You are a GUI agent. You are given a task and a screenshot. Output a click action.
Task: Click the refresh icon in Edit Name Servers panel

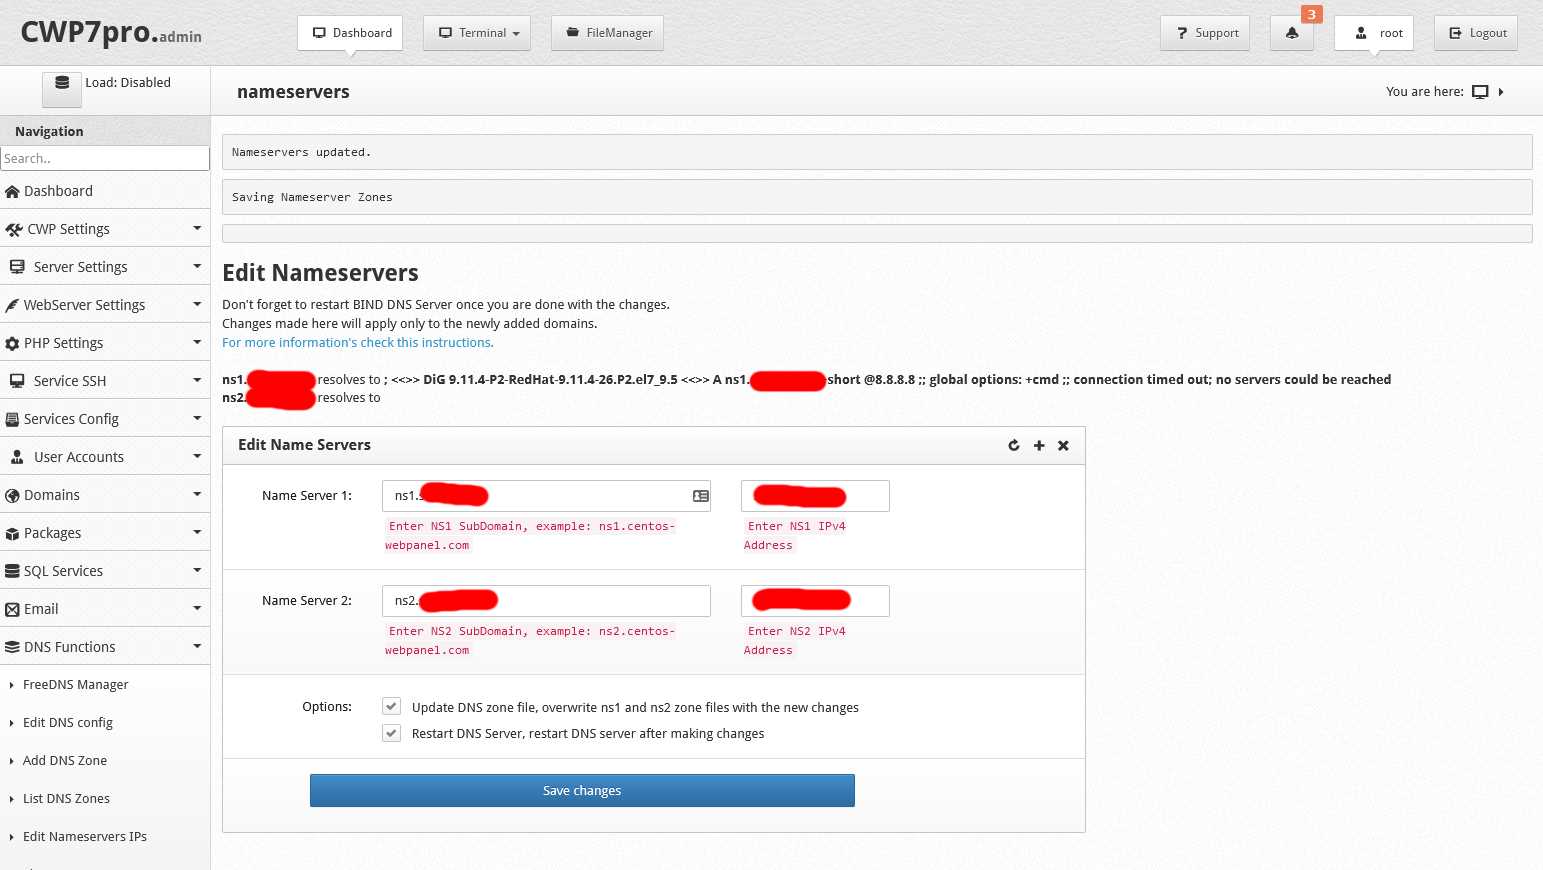[1013, 445]
